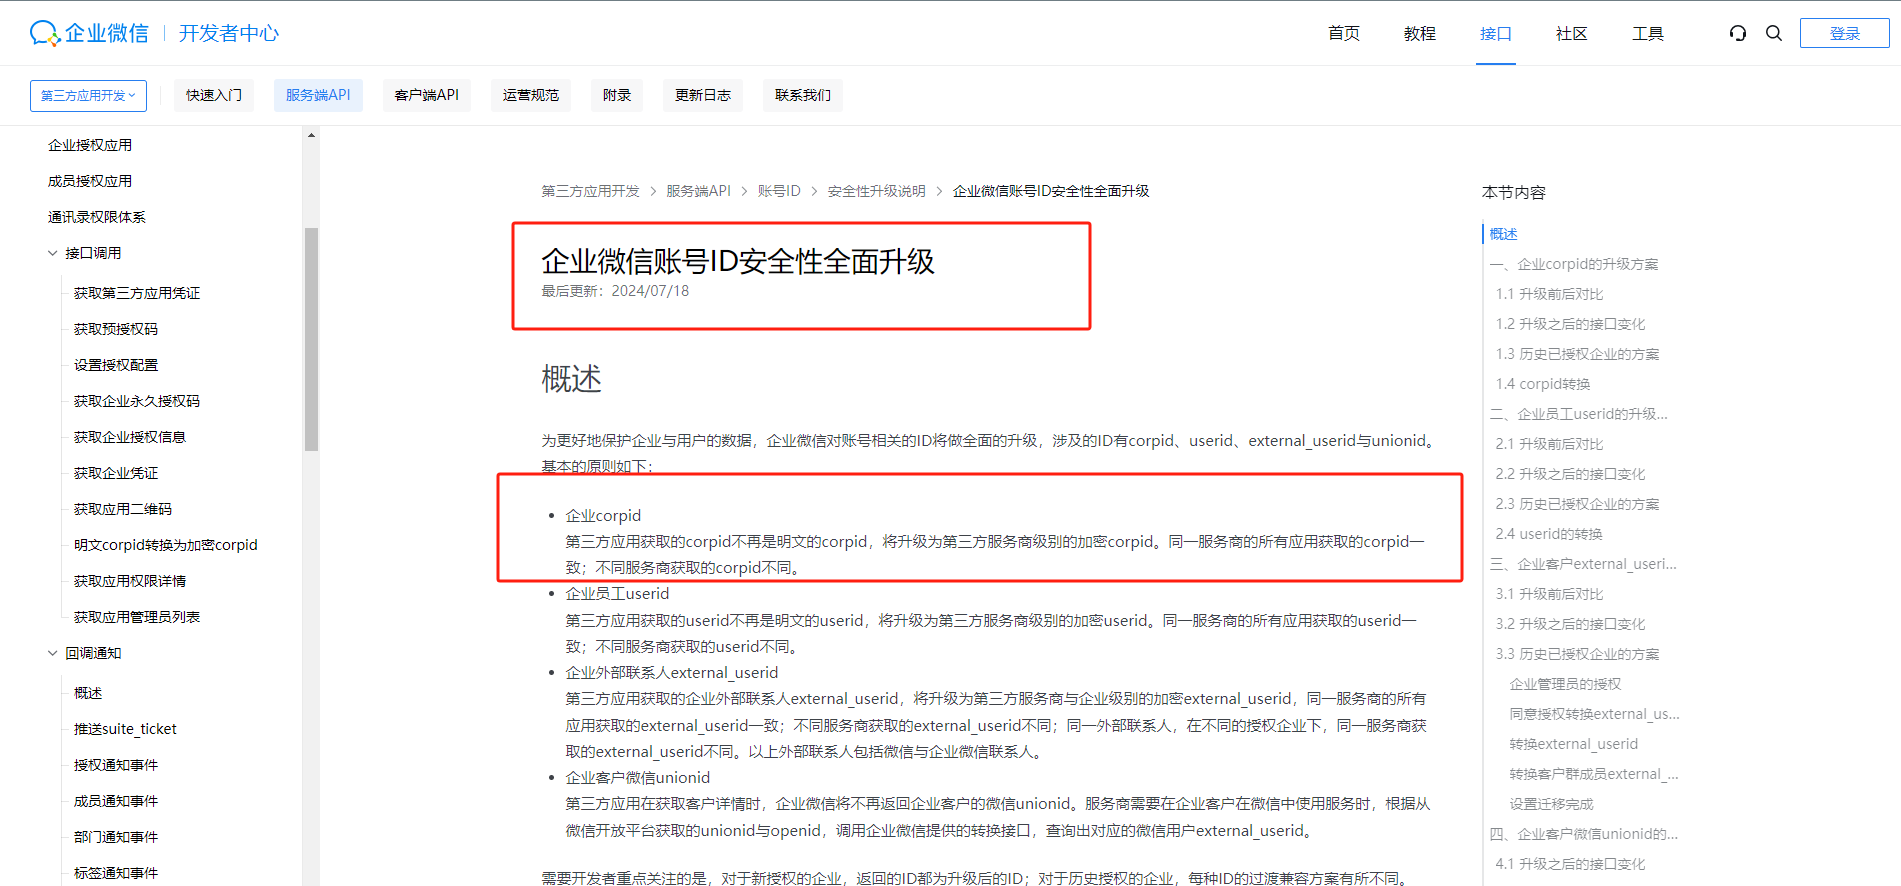This screenshot has width=1901, height=886.
Task: Click the 开发者中心 header title
Action: click(x=229, y=33)
